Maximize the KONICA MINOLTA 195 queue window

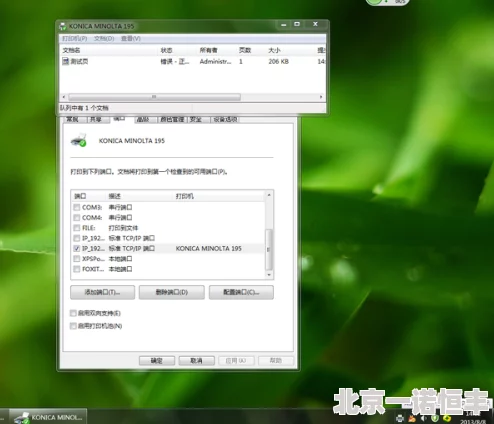tap(297, 25)
